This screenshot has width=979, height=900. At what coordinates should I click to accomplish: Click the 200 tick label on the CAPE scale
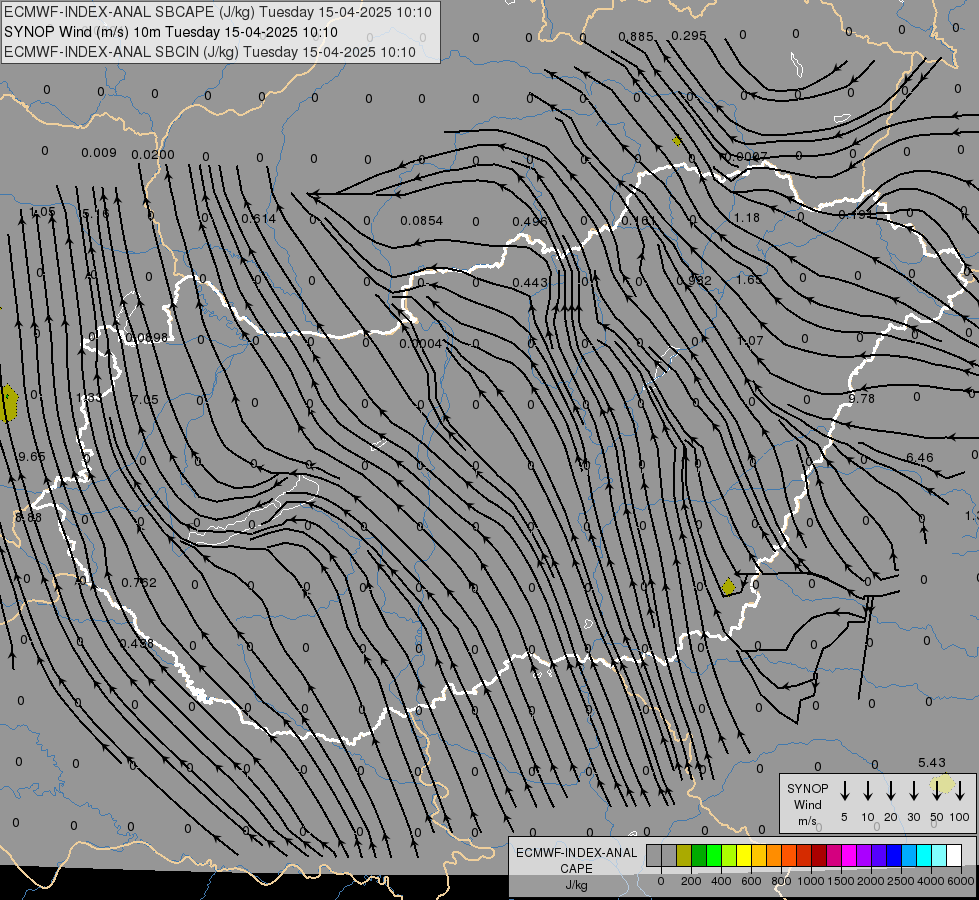pyautogui.click(x=691, y=881)
